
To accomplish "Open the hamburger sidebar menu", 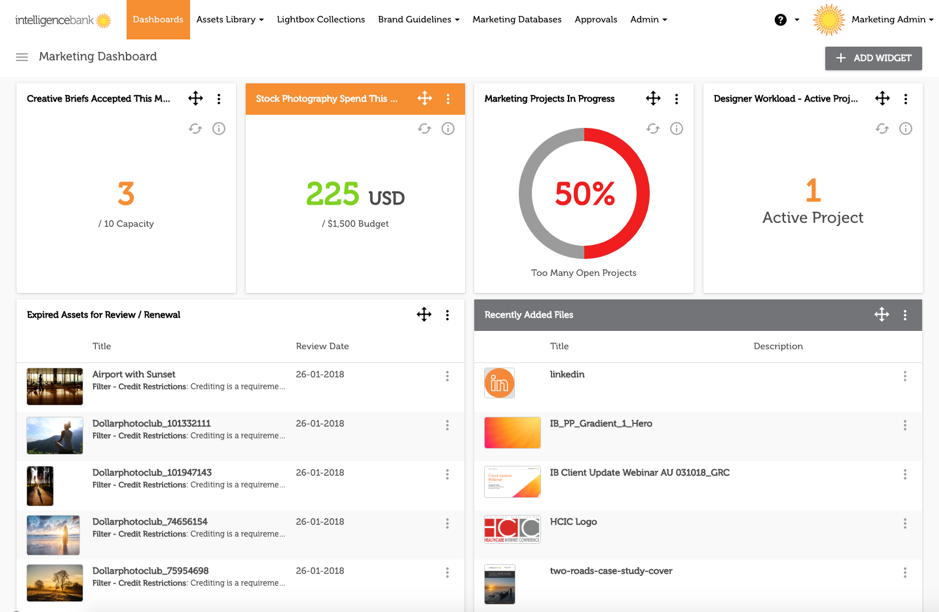I will coord(22,57).
